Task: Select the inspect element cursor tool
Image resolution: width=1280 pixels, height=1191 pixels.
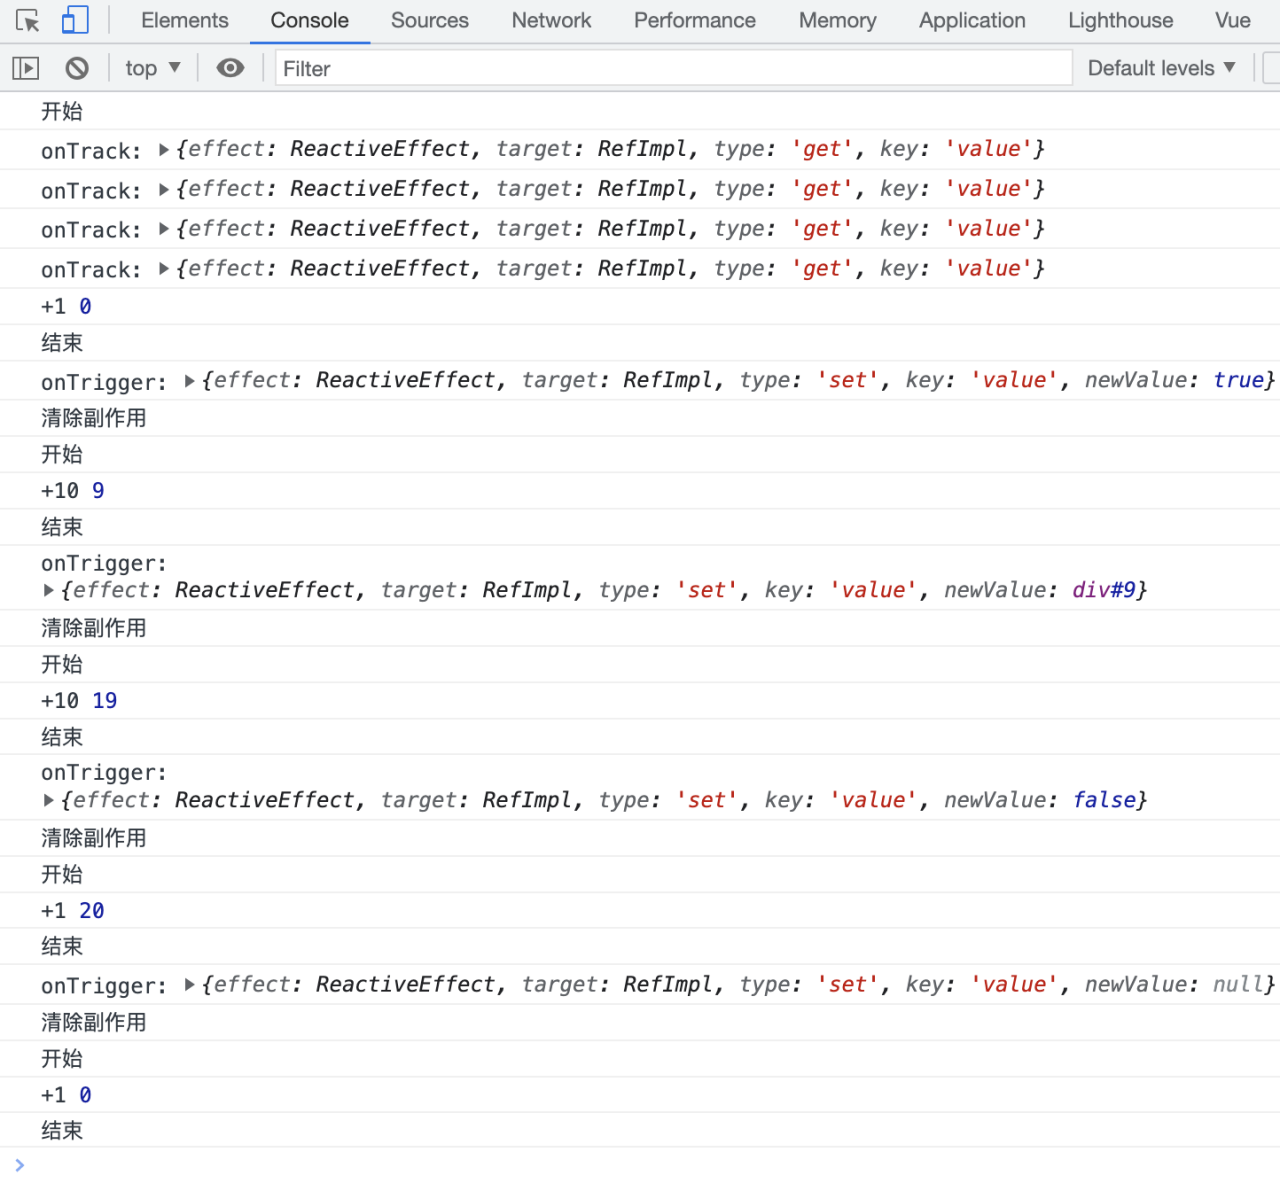Action: click(26, 20)
